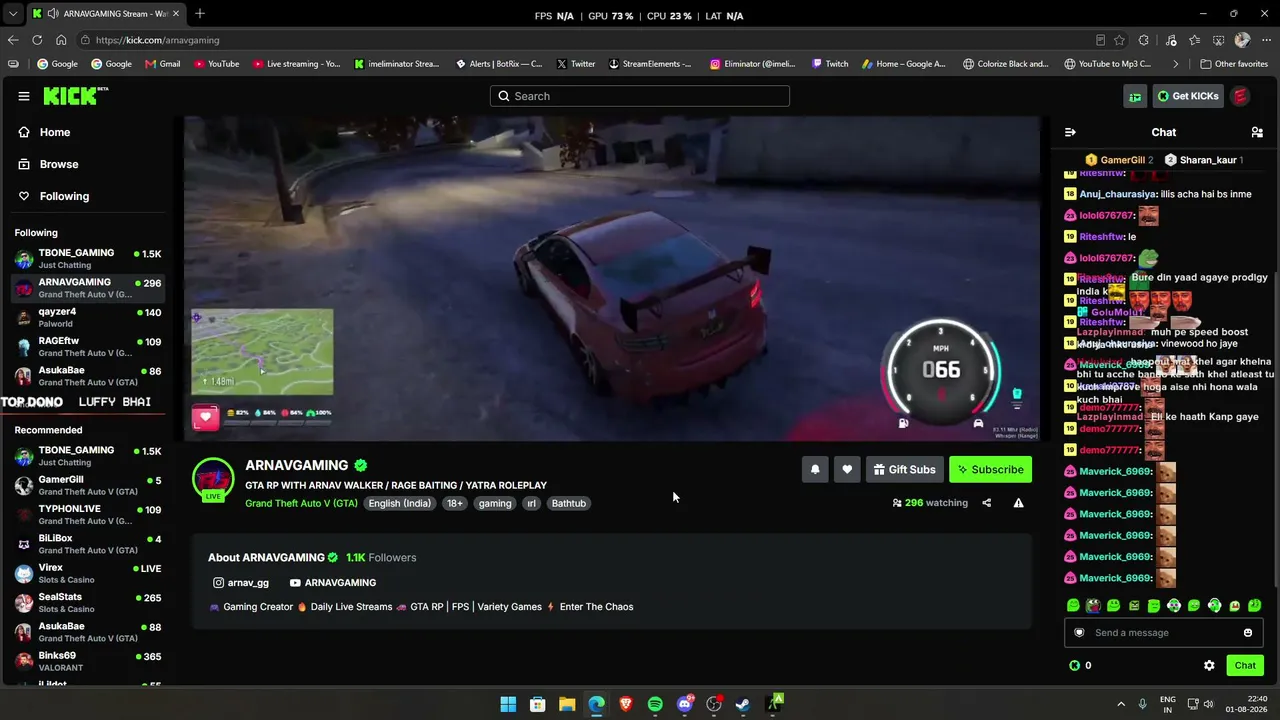Open the hamburger sidebar menu
The height and width of the screenshot is (720, 1280).
[x=24, y=96]
